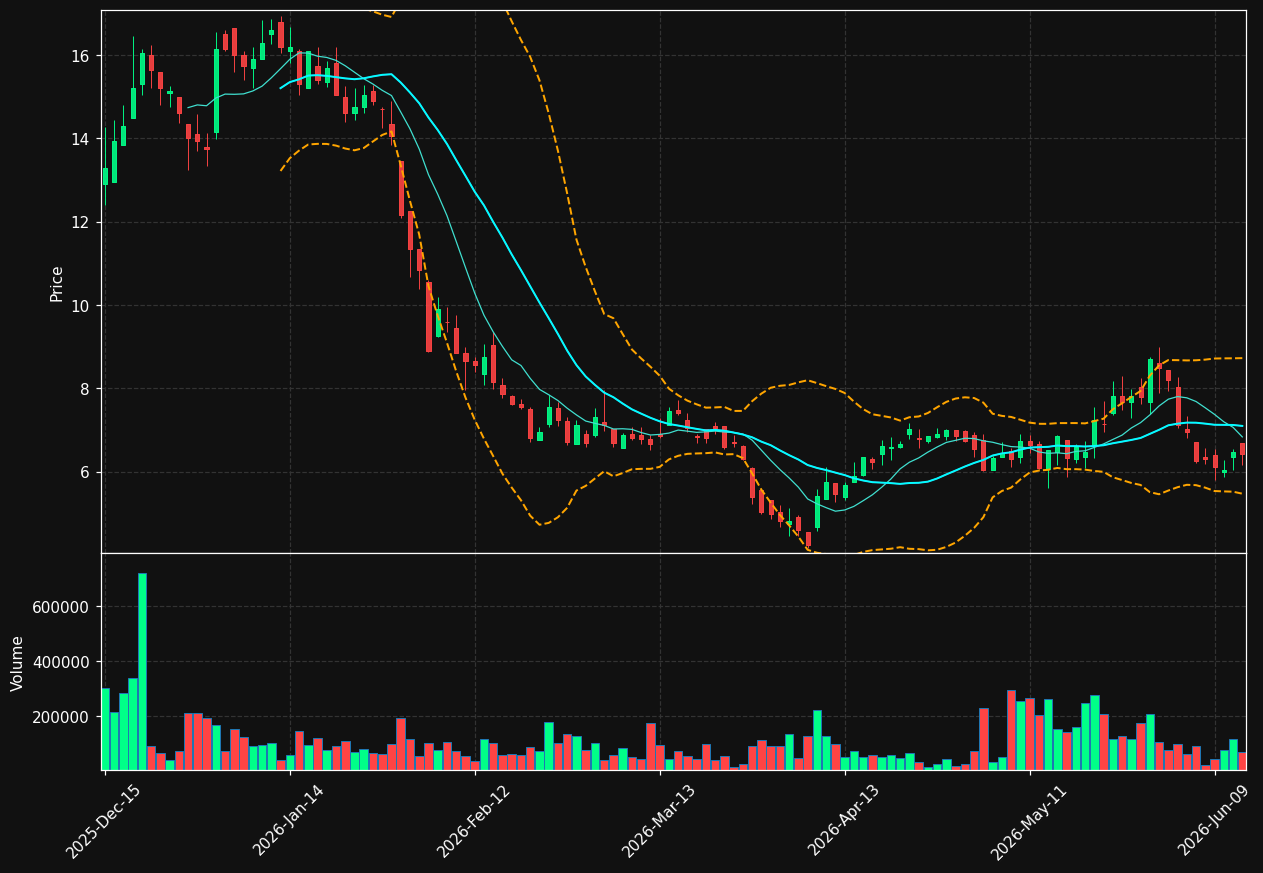
Task: Click the 2026-Mar-13 date label
Action: pyautogui.click(x=658, y=821)
